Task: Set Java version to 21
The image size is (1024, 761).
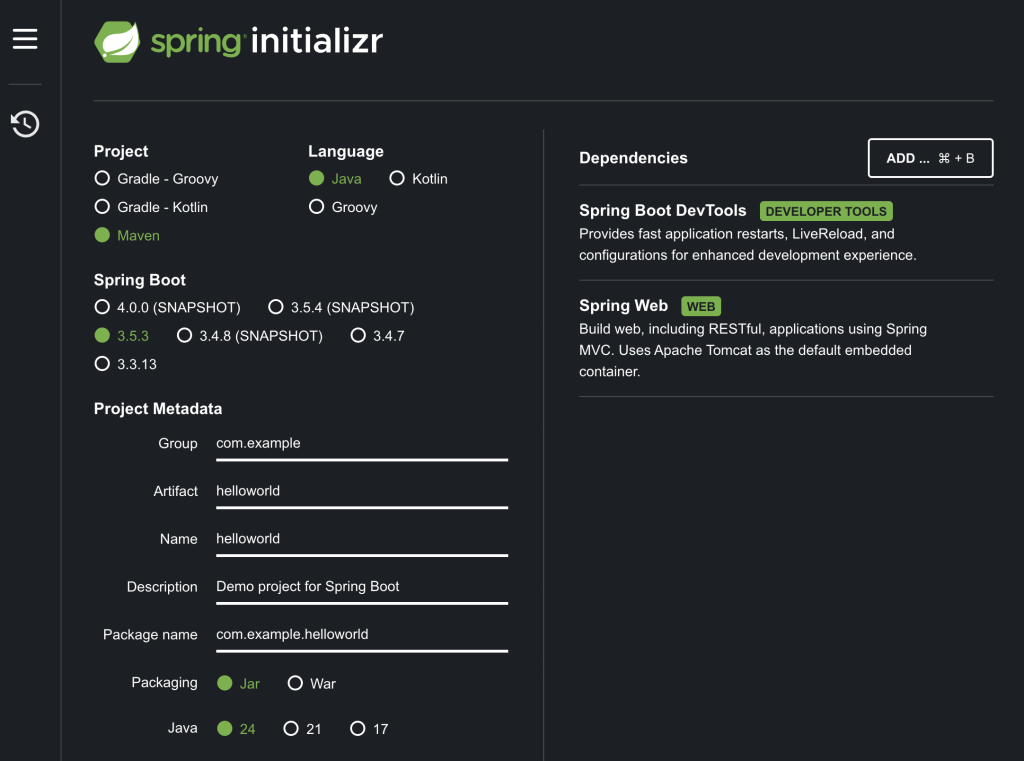Action: pos(302,728)
